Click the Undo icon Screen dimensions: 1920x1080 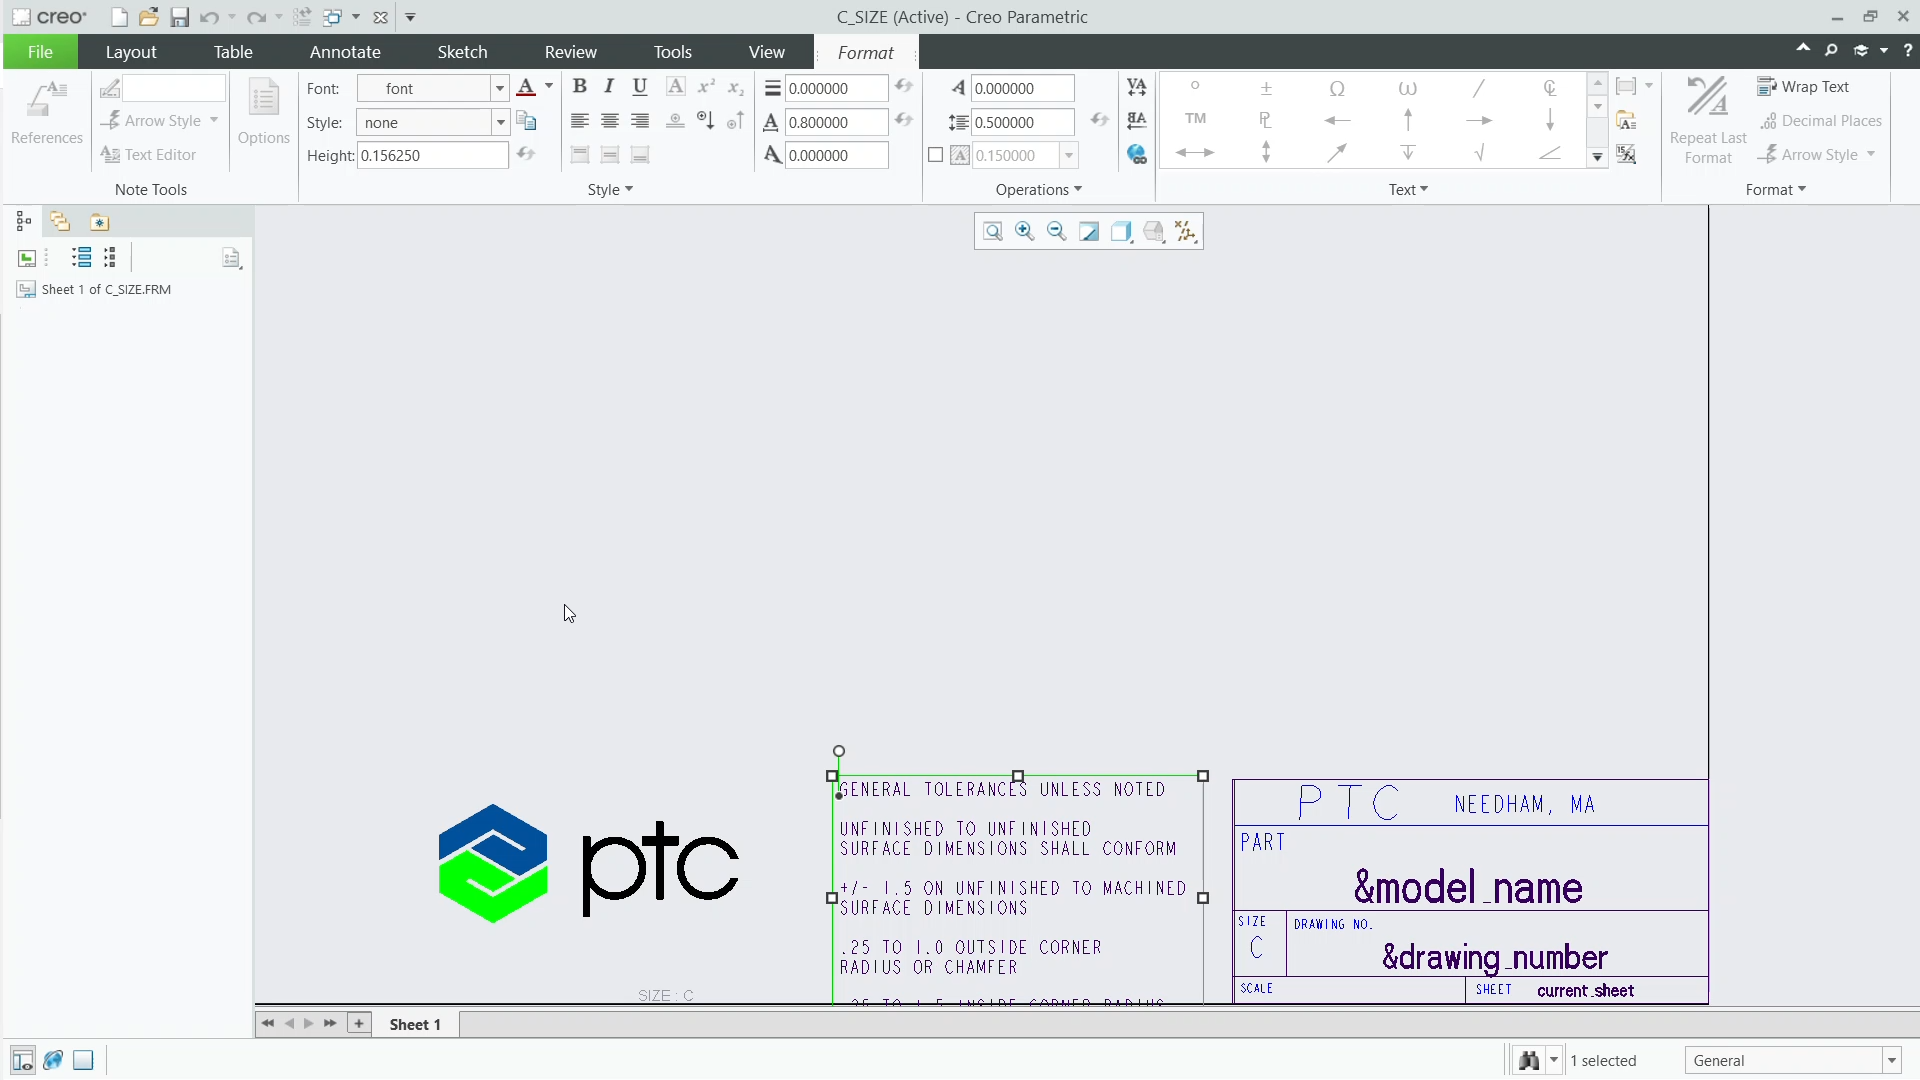(209, 17)
